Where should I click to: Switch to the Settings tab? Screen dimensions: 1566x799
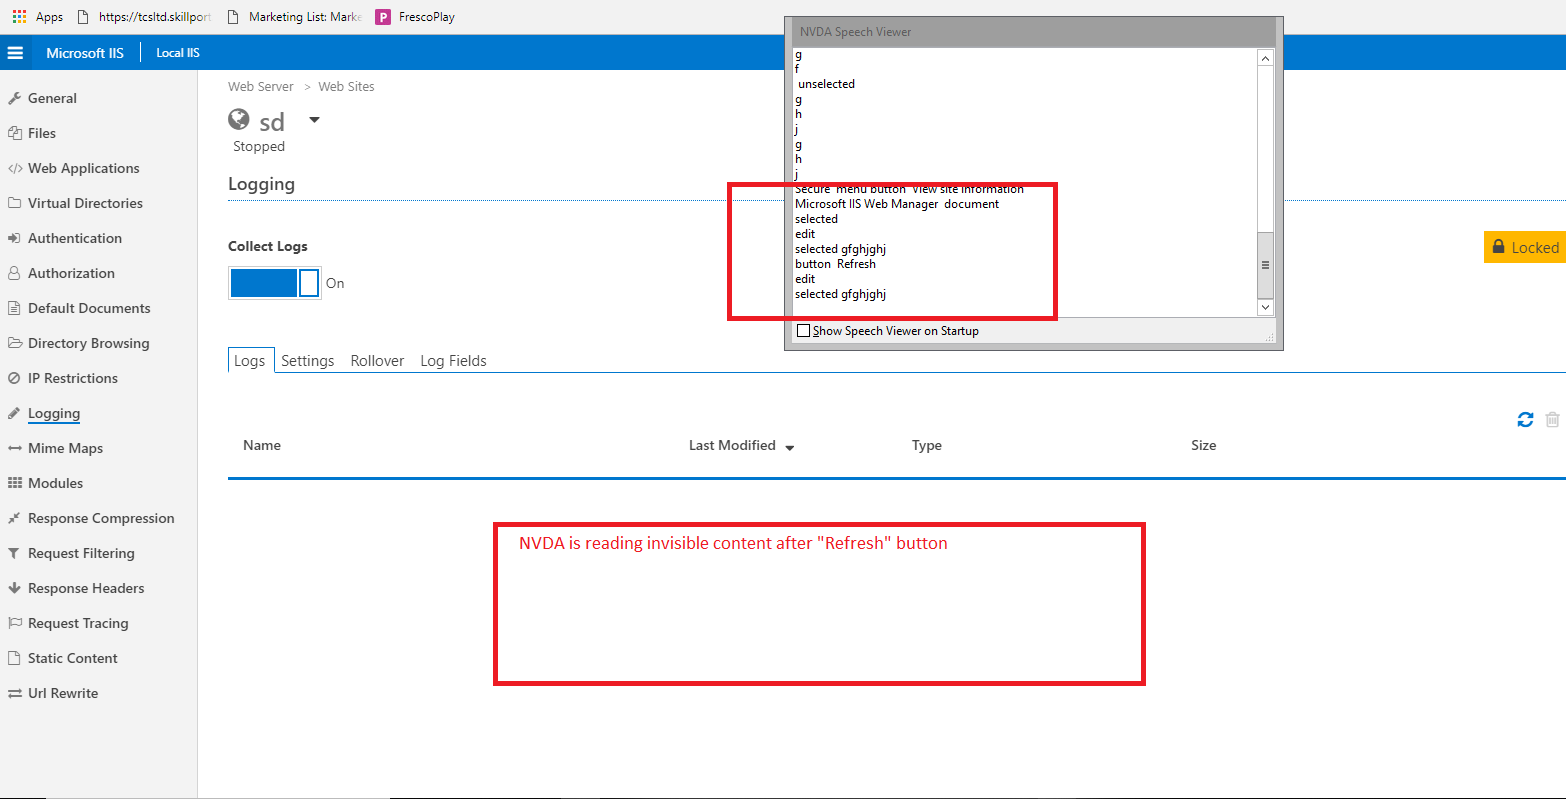[x=307, y=360]
